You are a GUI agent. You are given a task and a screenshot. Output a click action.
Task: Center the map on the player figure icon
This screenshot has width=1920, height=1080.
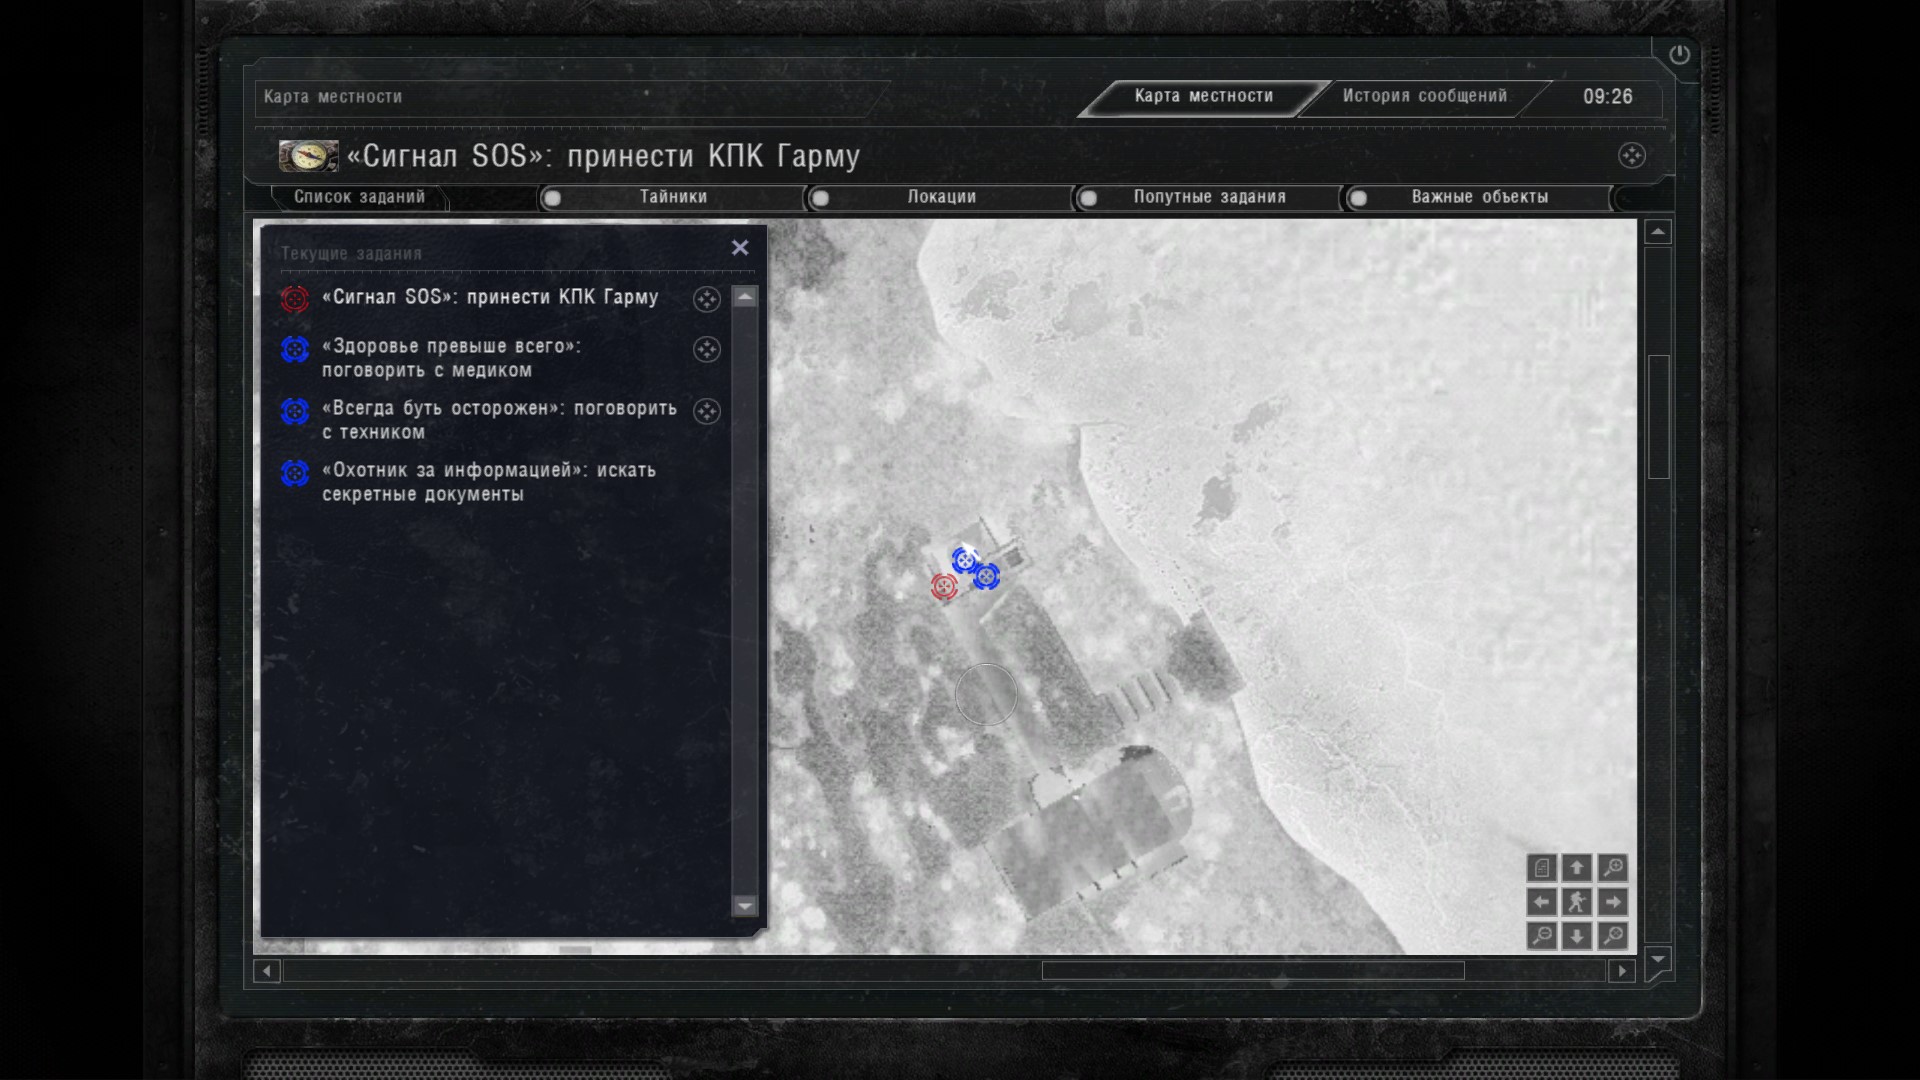point(1577,902)
